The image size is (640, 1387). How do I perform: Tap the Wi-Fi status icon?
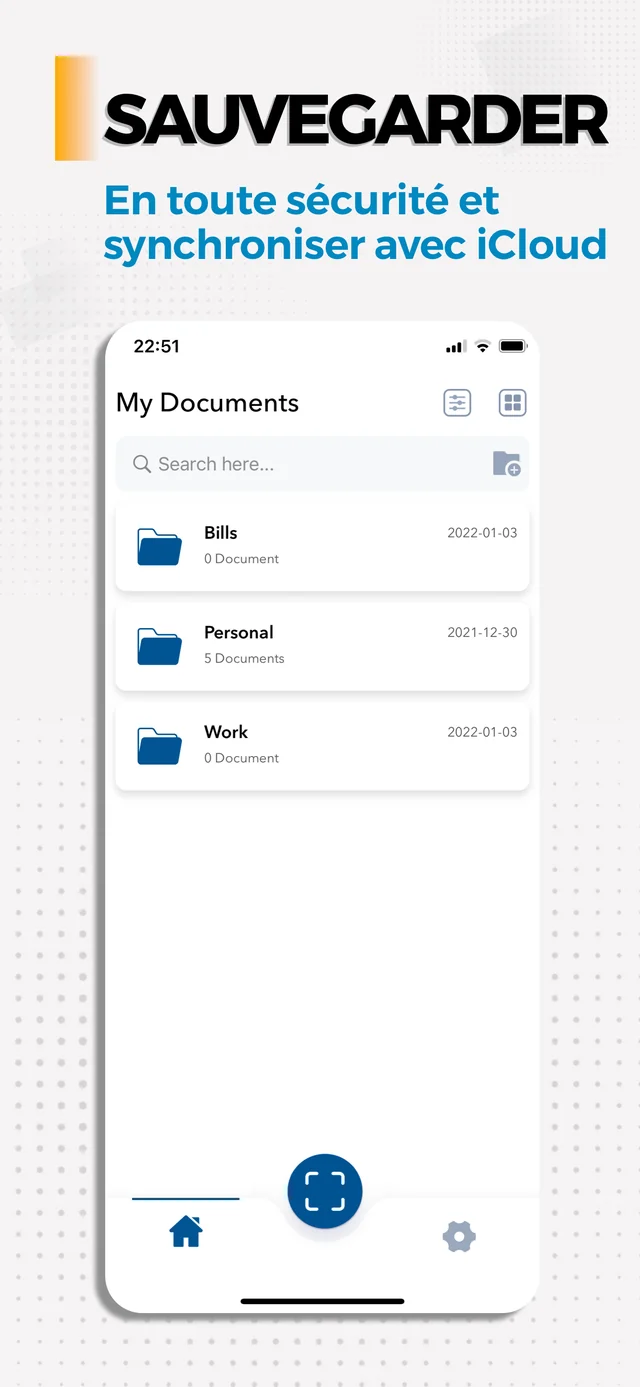[482, 346]
